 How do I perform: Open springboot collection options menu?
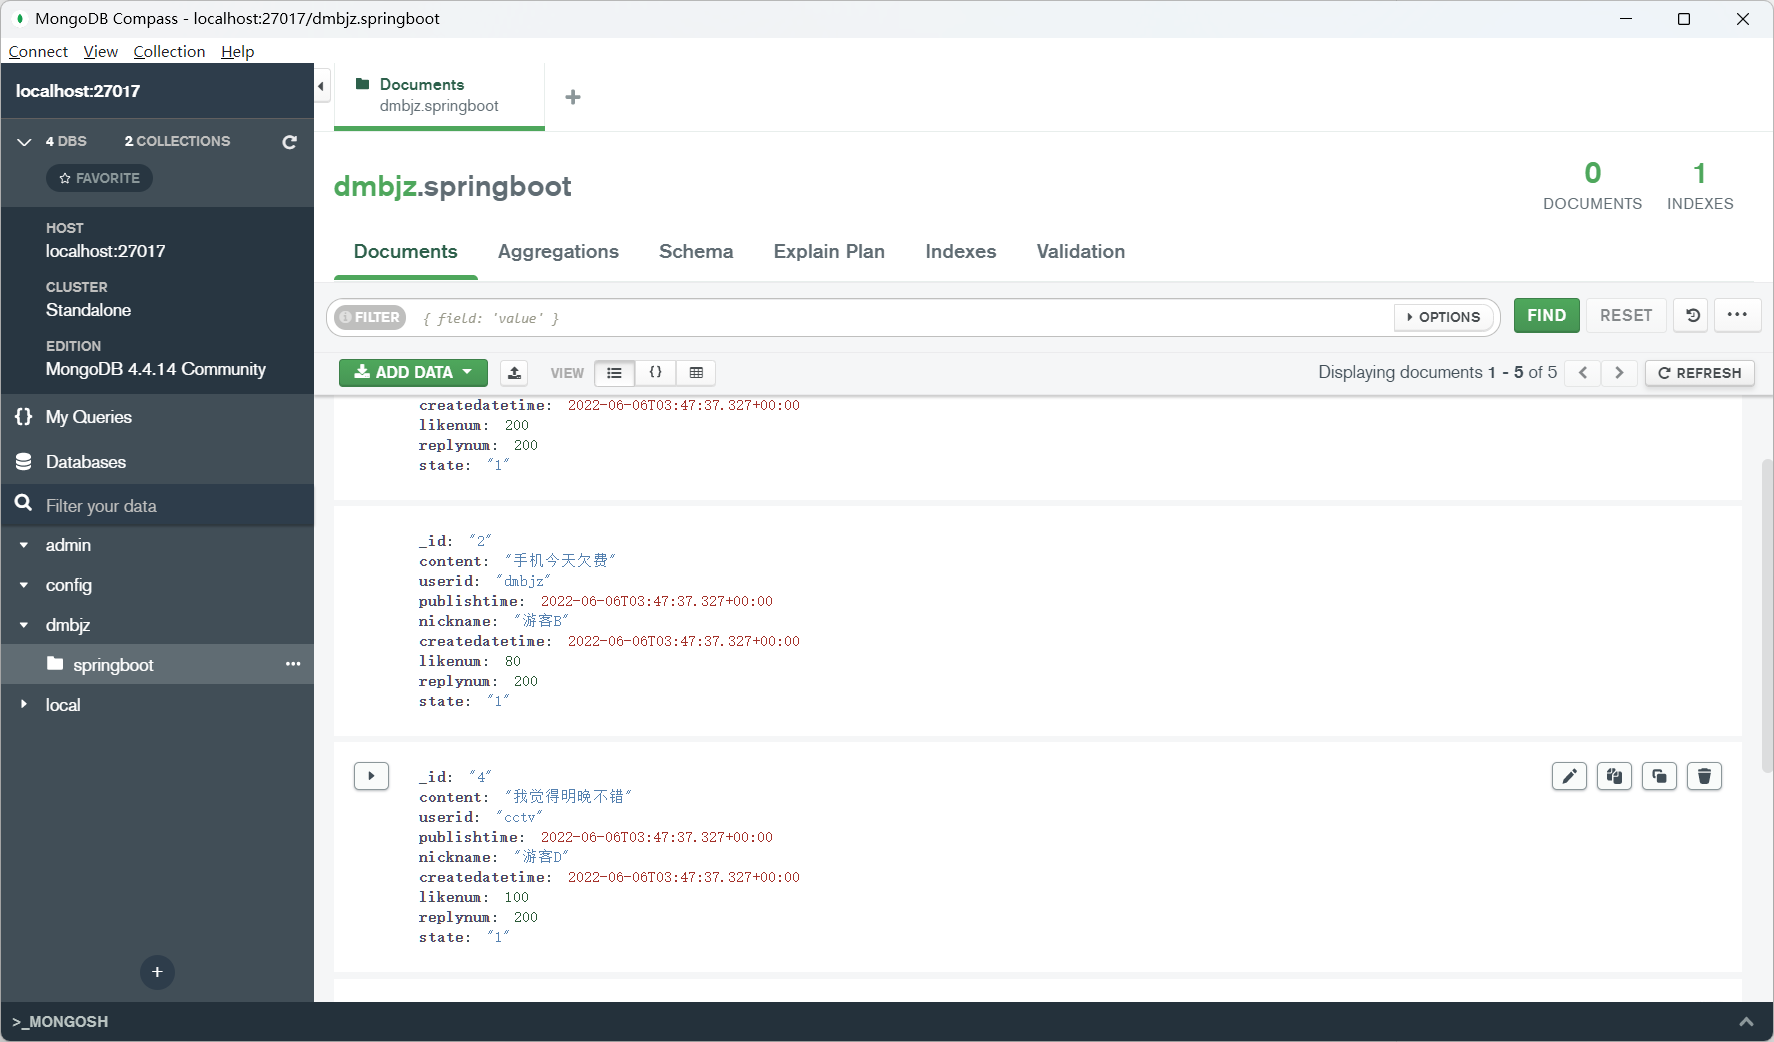293,664
